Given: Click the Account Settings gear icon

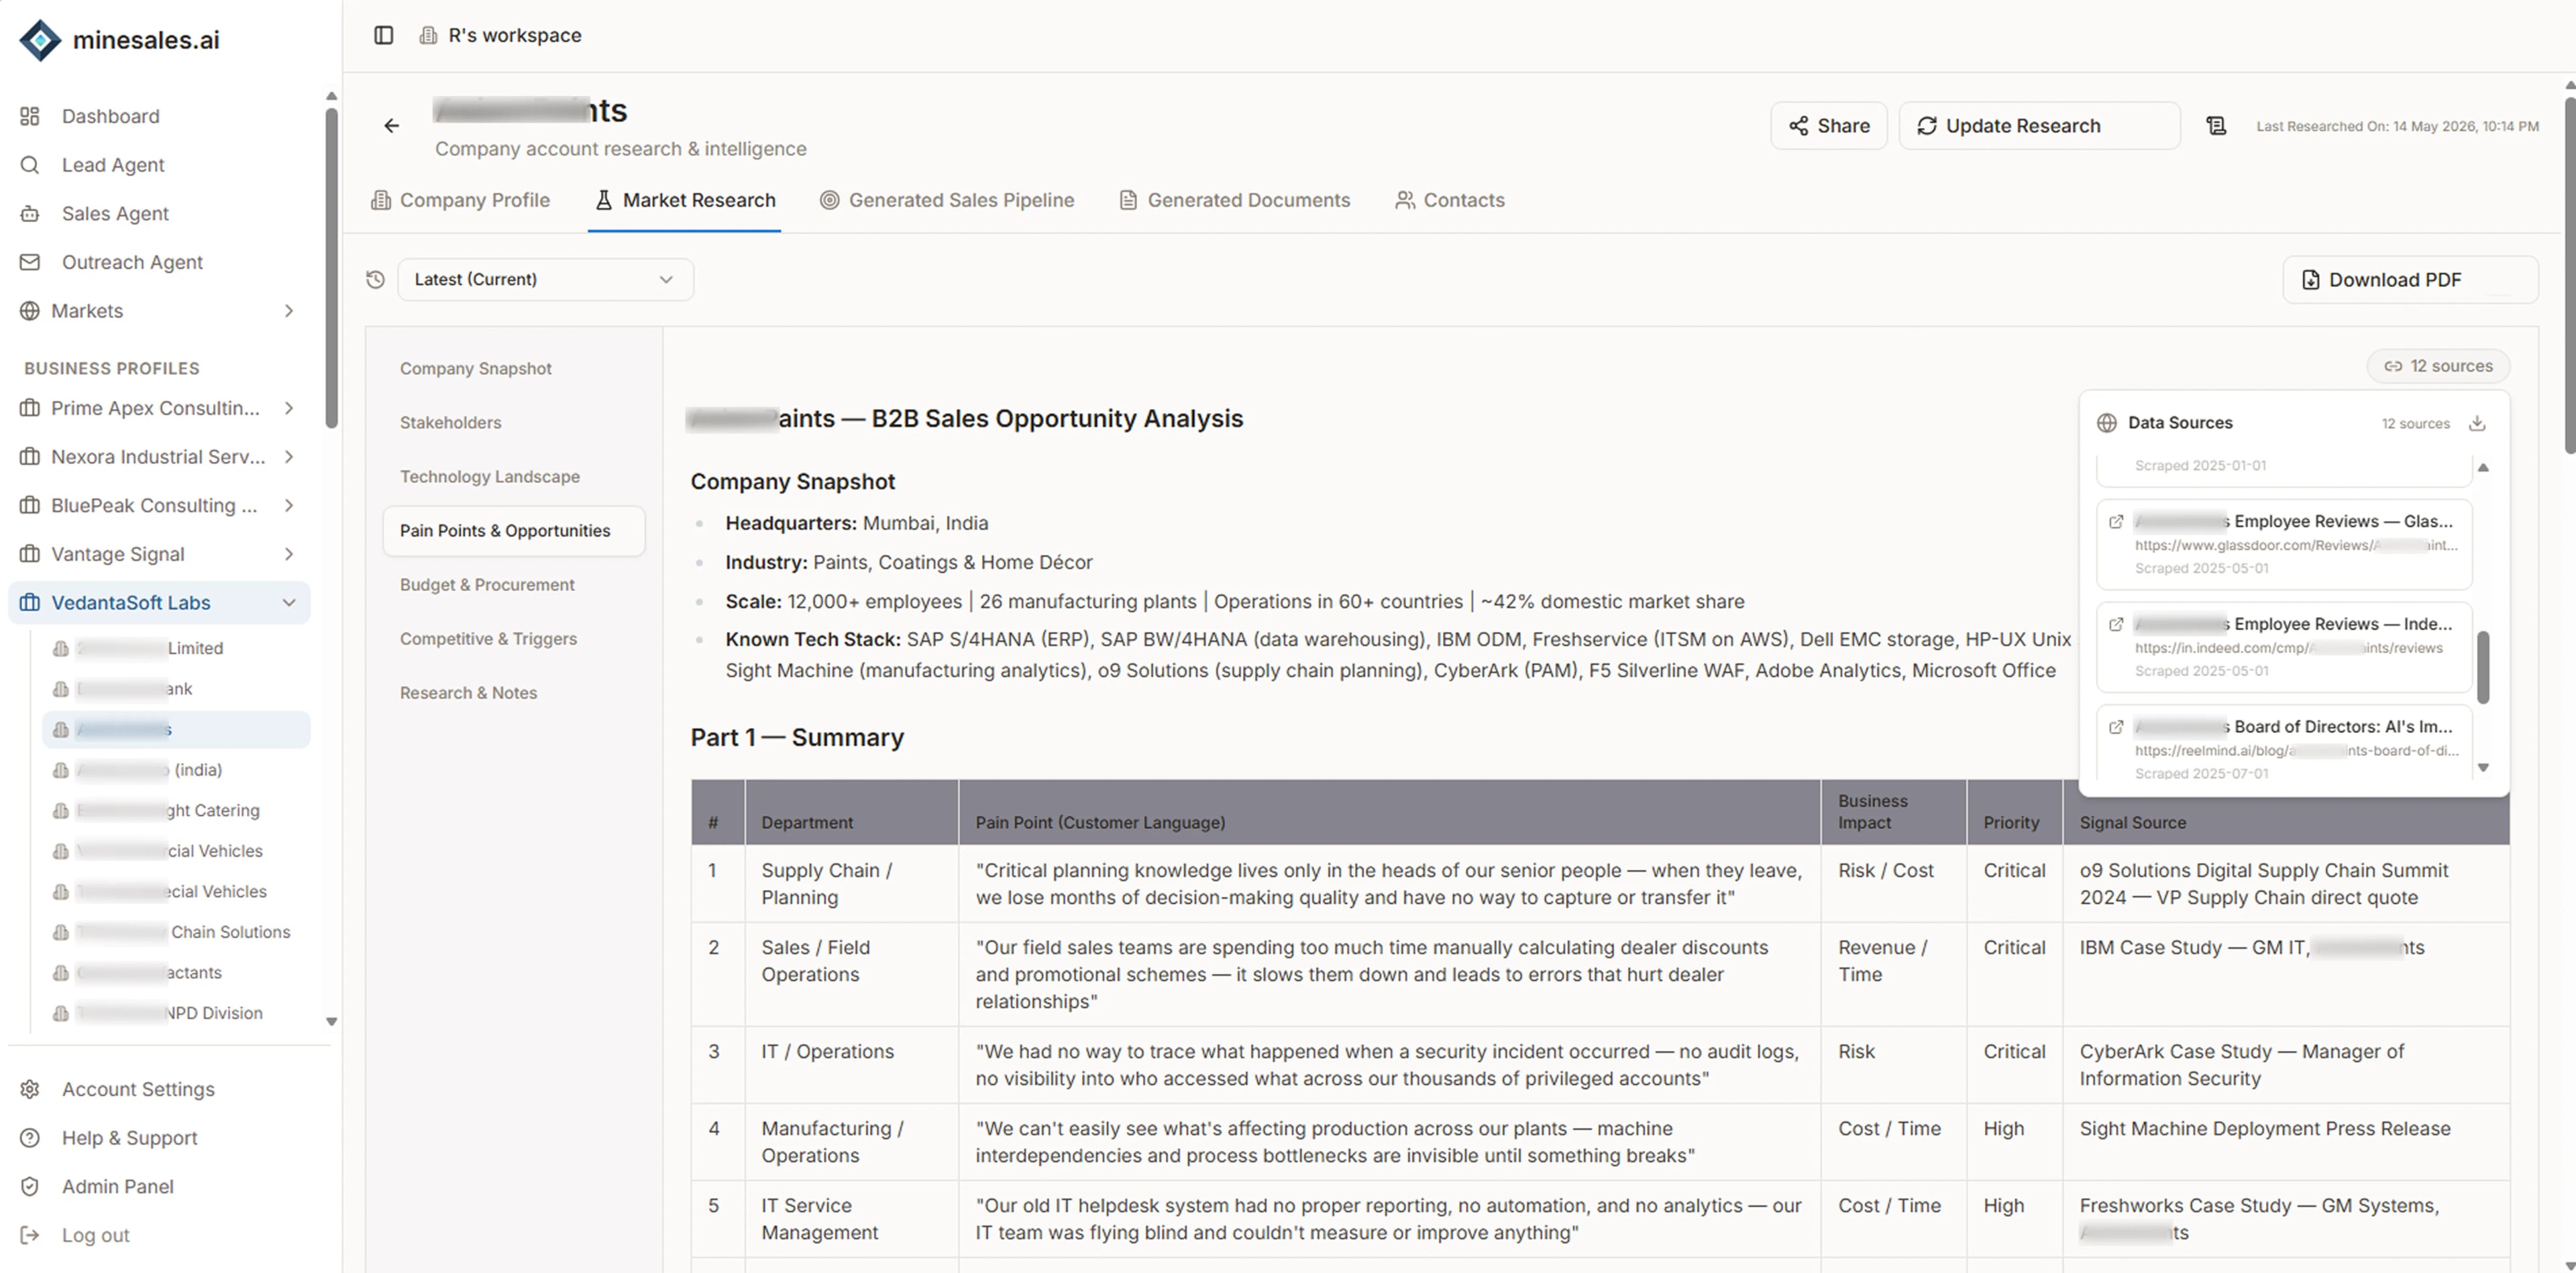Looking at the screenshot, I should 30,1089.
